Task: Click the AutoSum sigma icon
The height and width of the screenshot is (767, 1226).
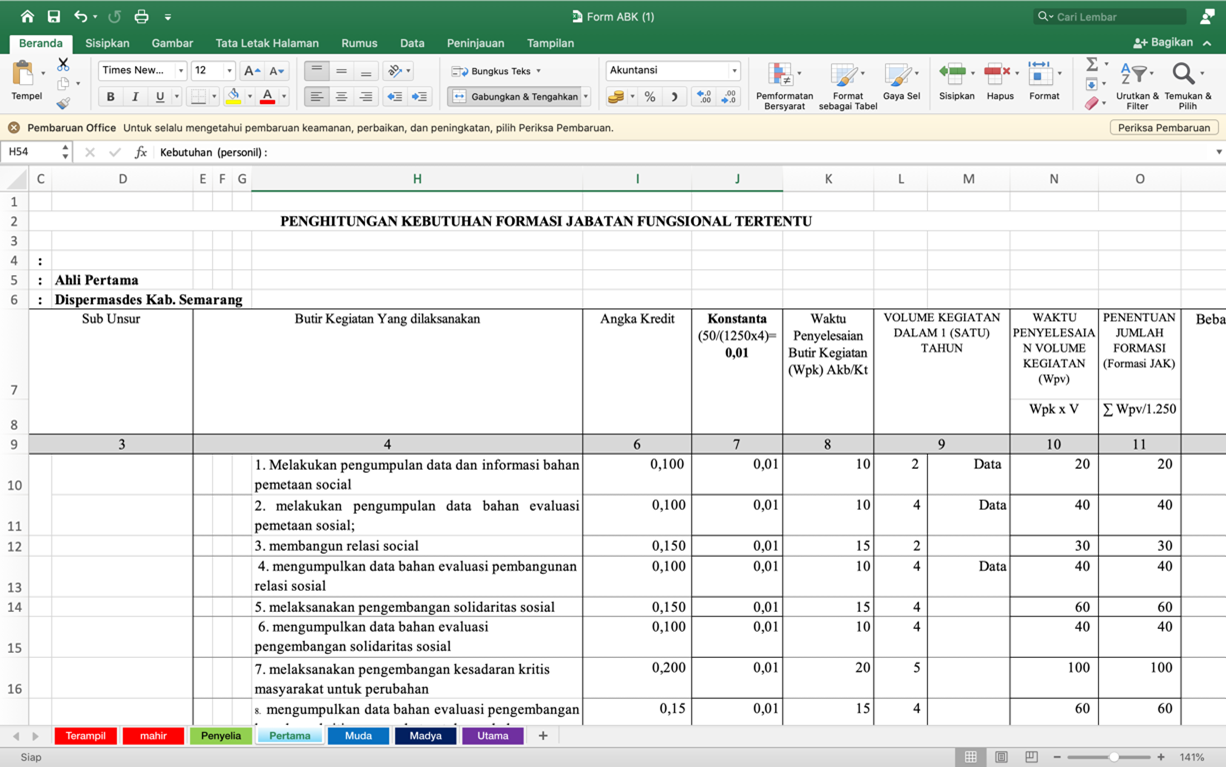Action: (1092, 65)
